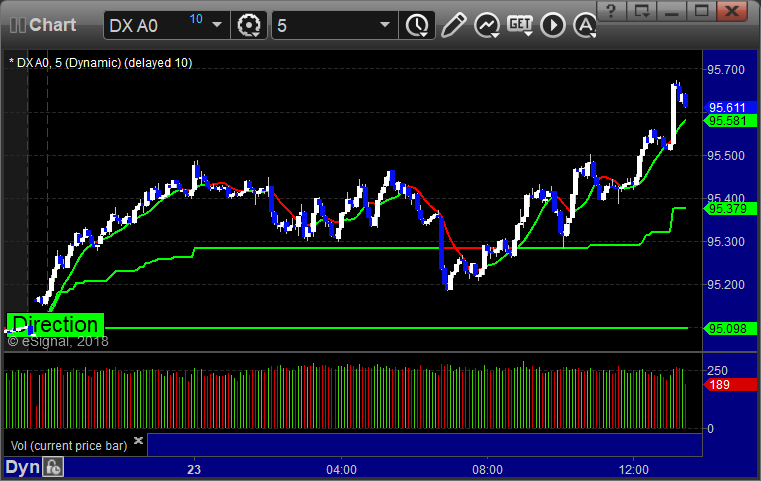This screenshot has width=761, height=481.
Task: Click the GET data button icon
Action: [x=520, y=24]
